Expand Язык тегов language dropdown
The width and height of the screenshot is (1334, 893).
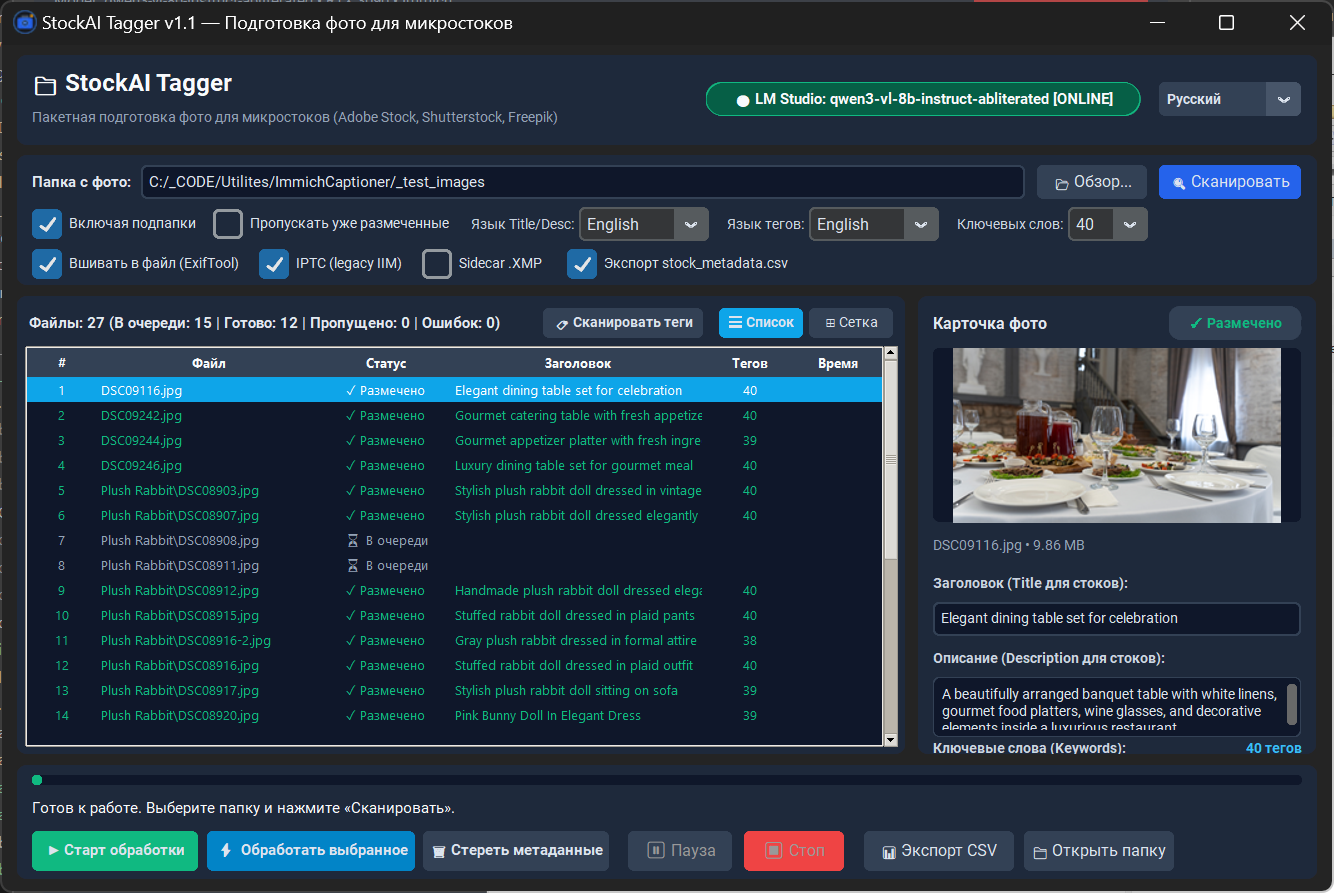[874, 224]
